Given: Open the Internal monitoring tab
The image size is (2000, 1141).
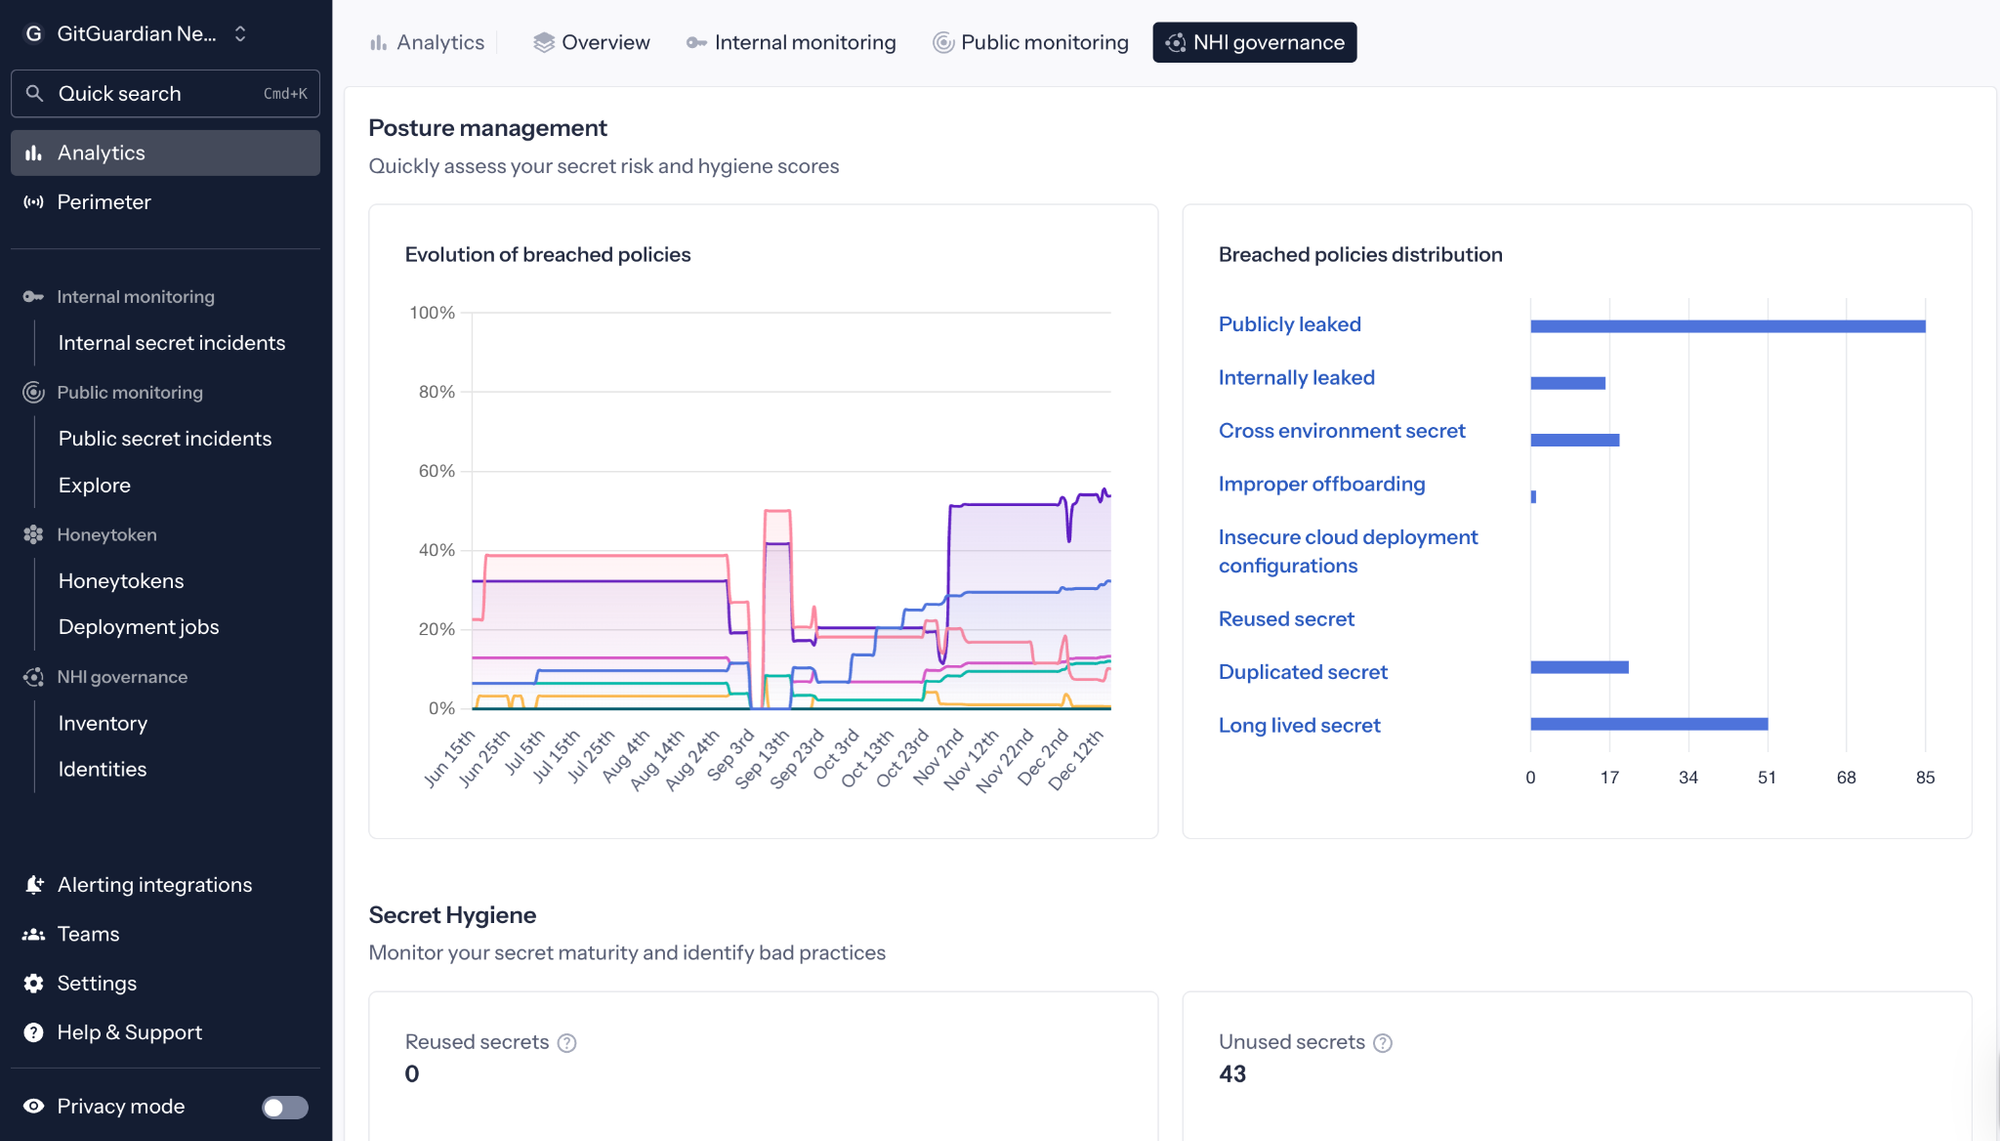Looking at the screenshot, I should (791, 42).
